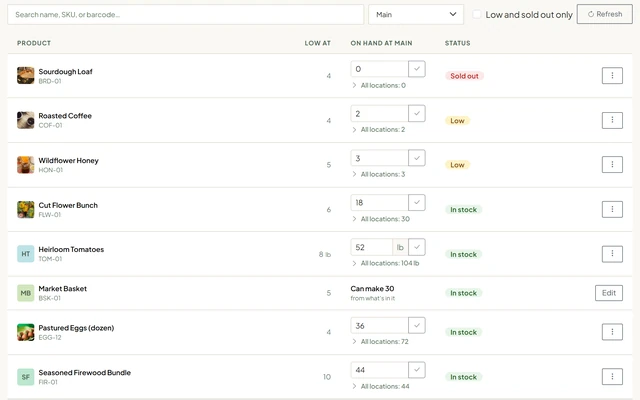Click the LOW AT column header
Image resolution: width=640 pixels, height=400 pixels.
tap(318, 43)
